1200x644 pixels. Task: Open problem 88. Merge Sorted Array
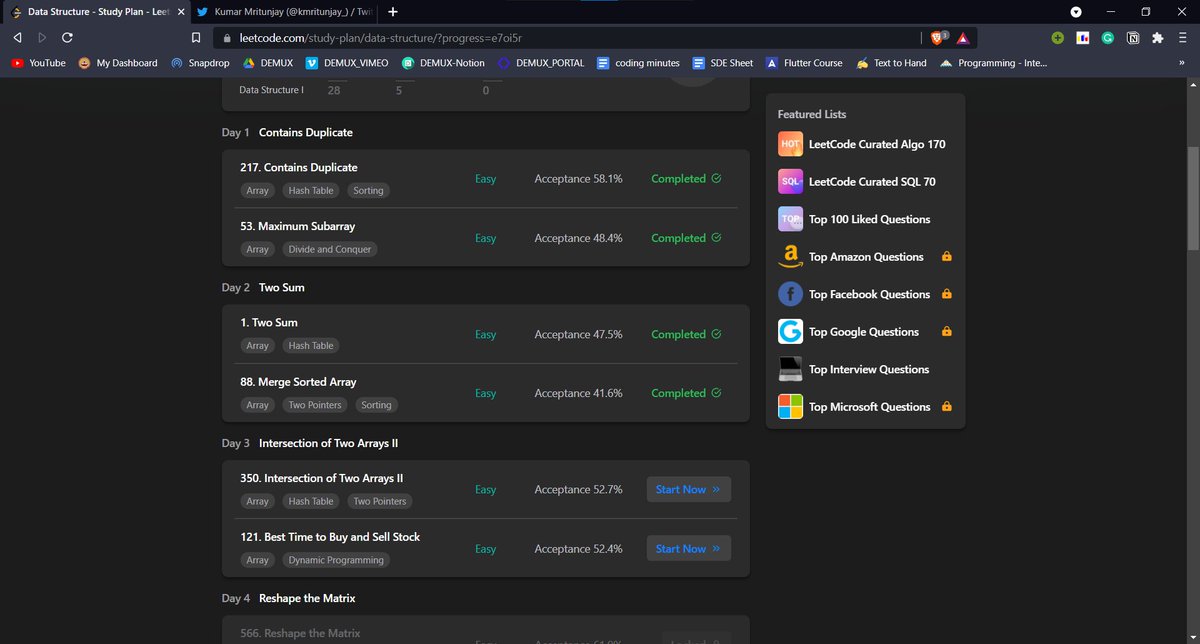298,382
